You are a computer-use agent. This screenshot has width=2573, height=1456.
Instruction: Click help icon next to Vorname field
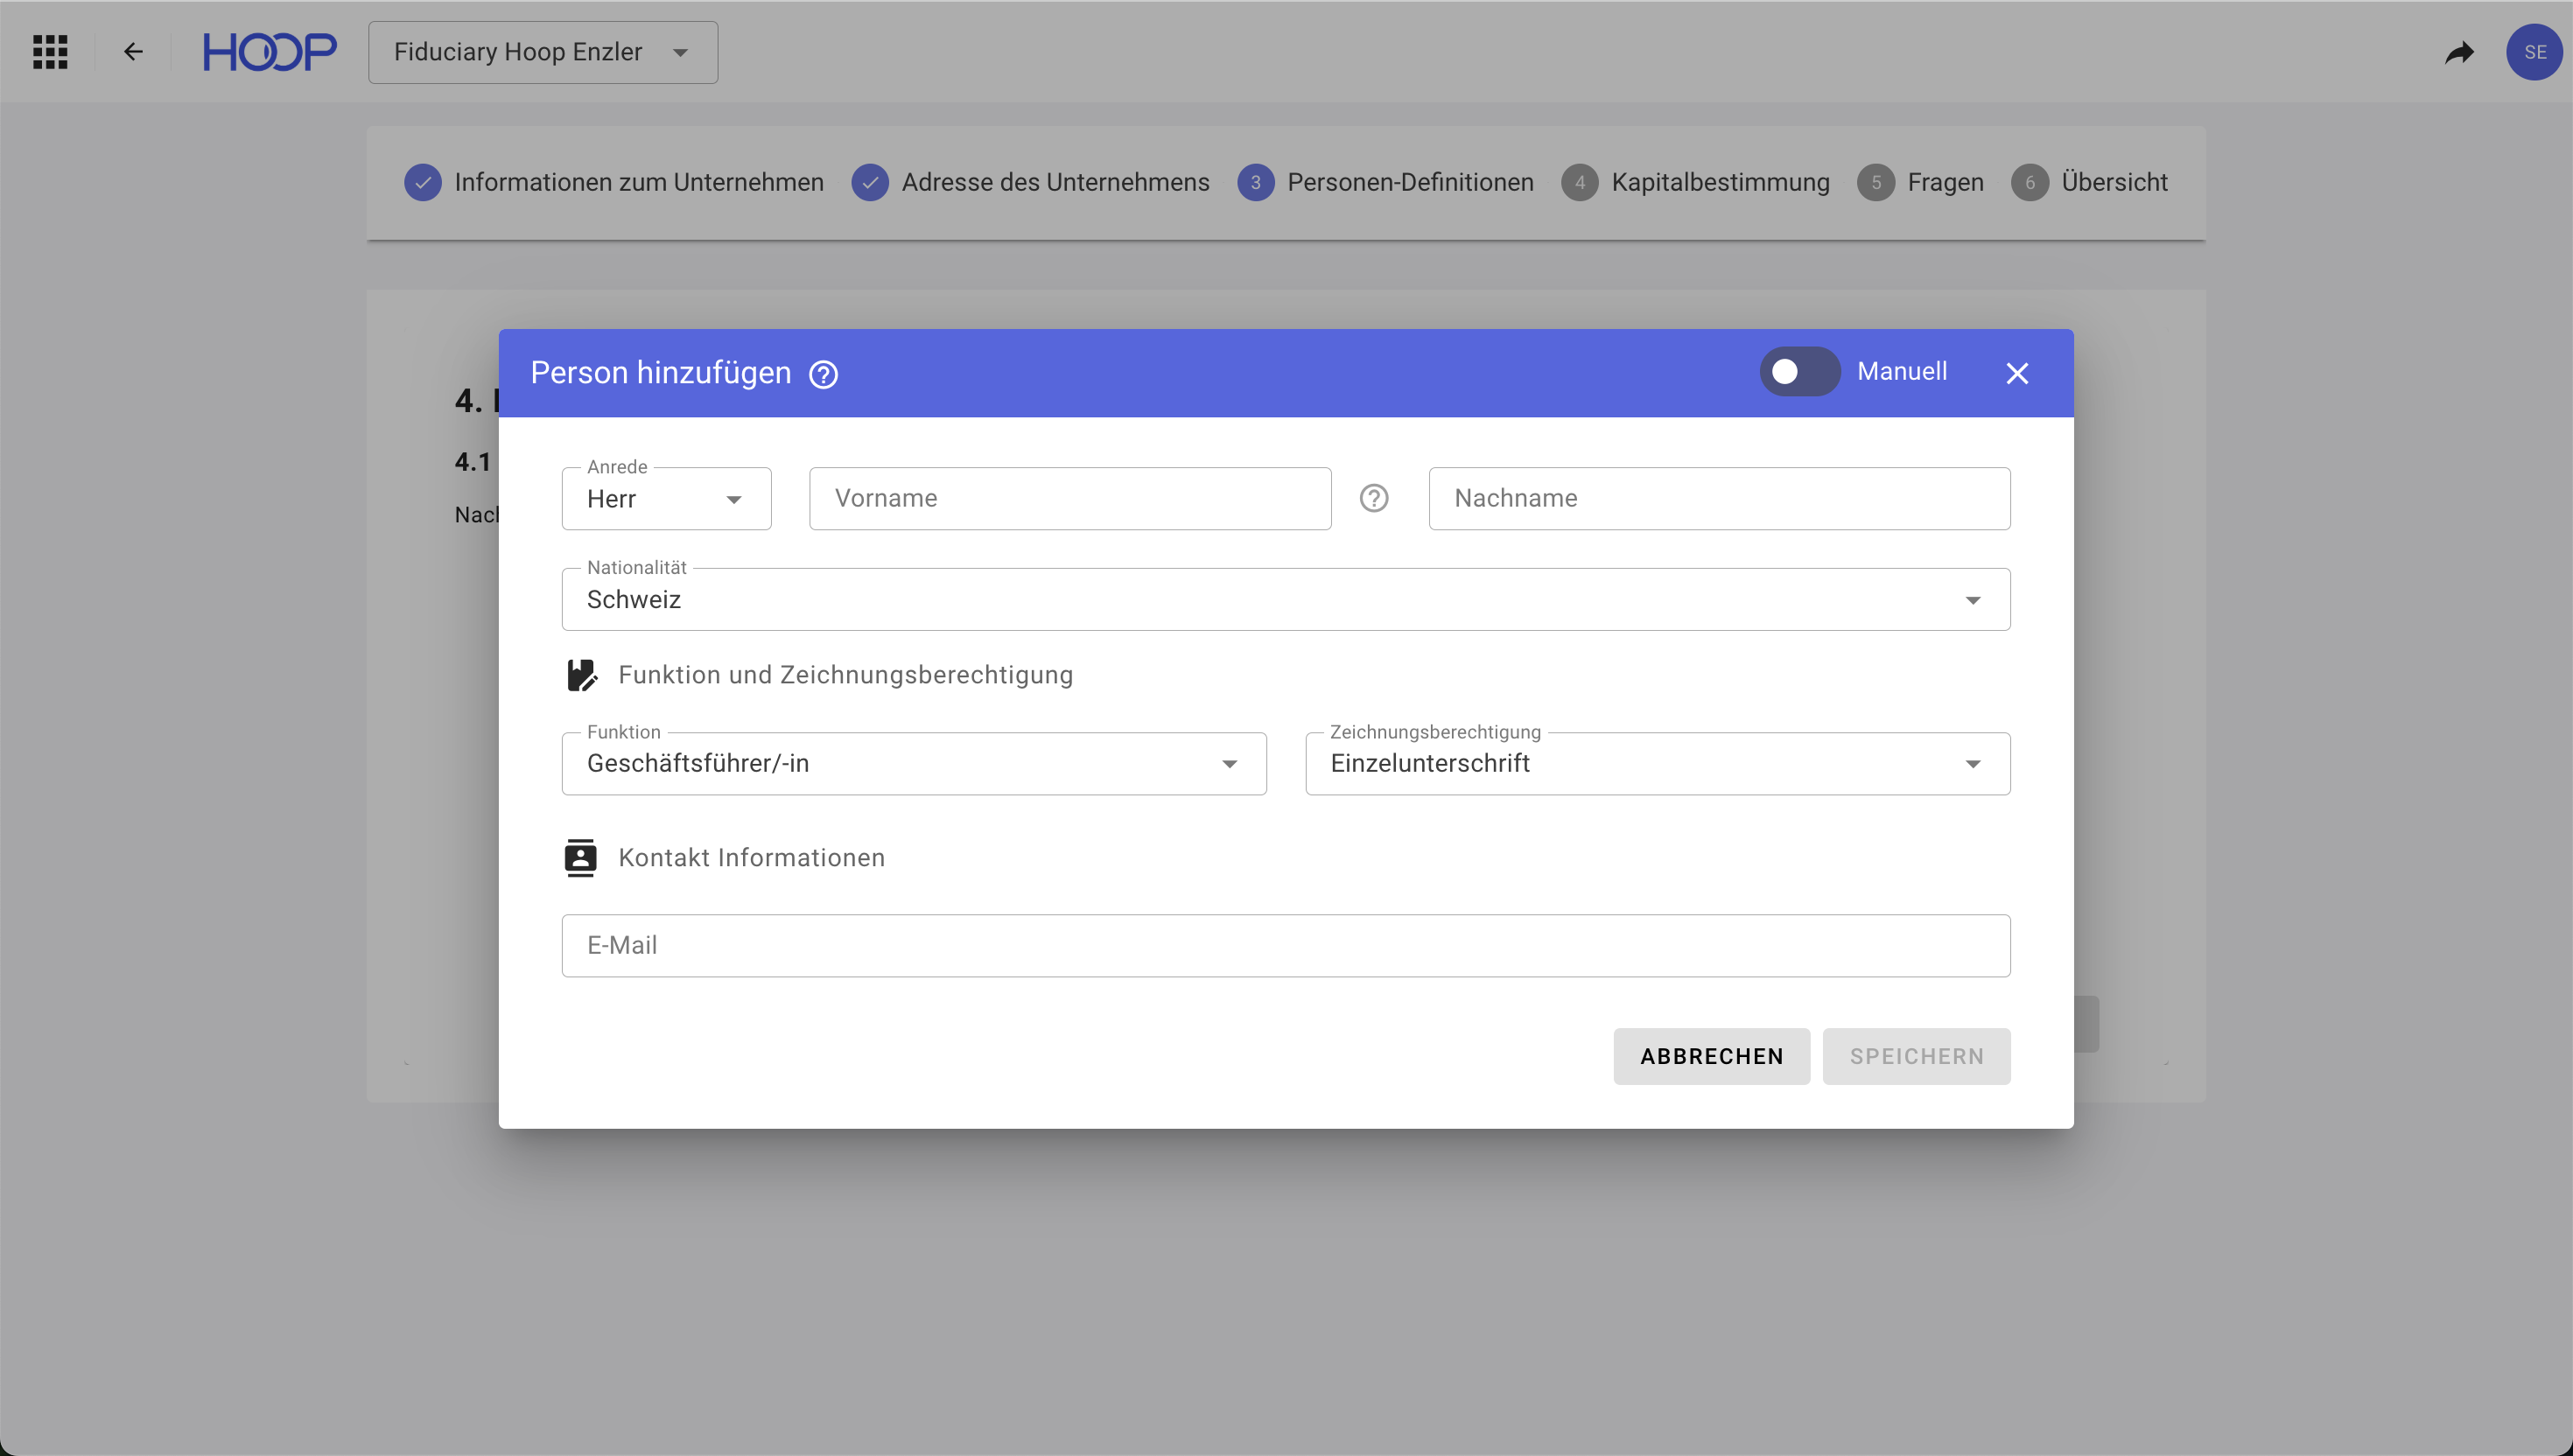tap(1374, 498)
